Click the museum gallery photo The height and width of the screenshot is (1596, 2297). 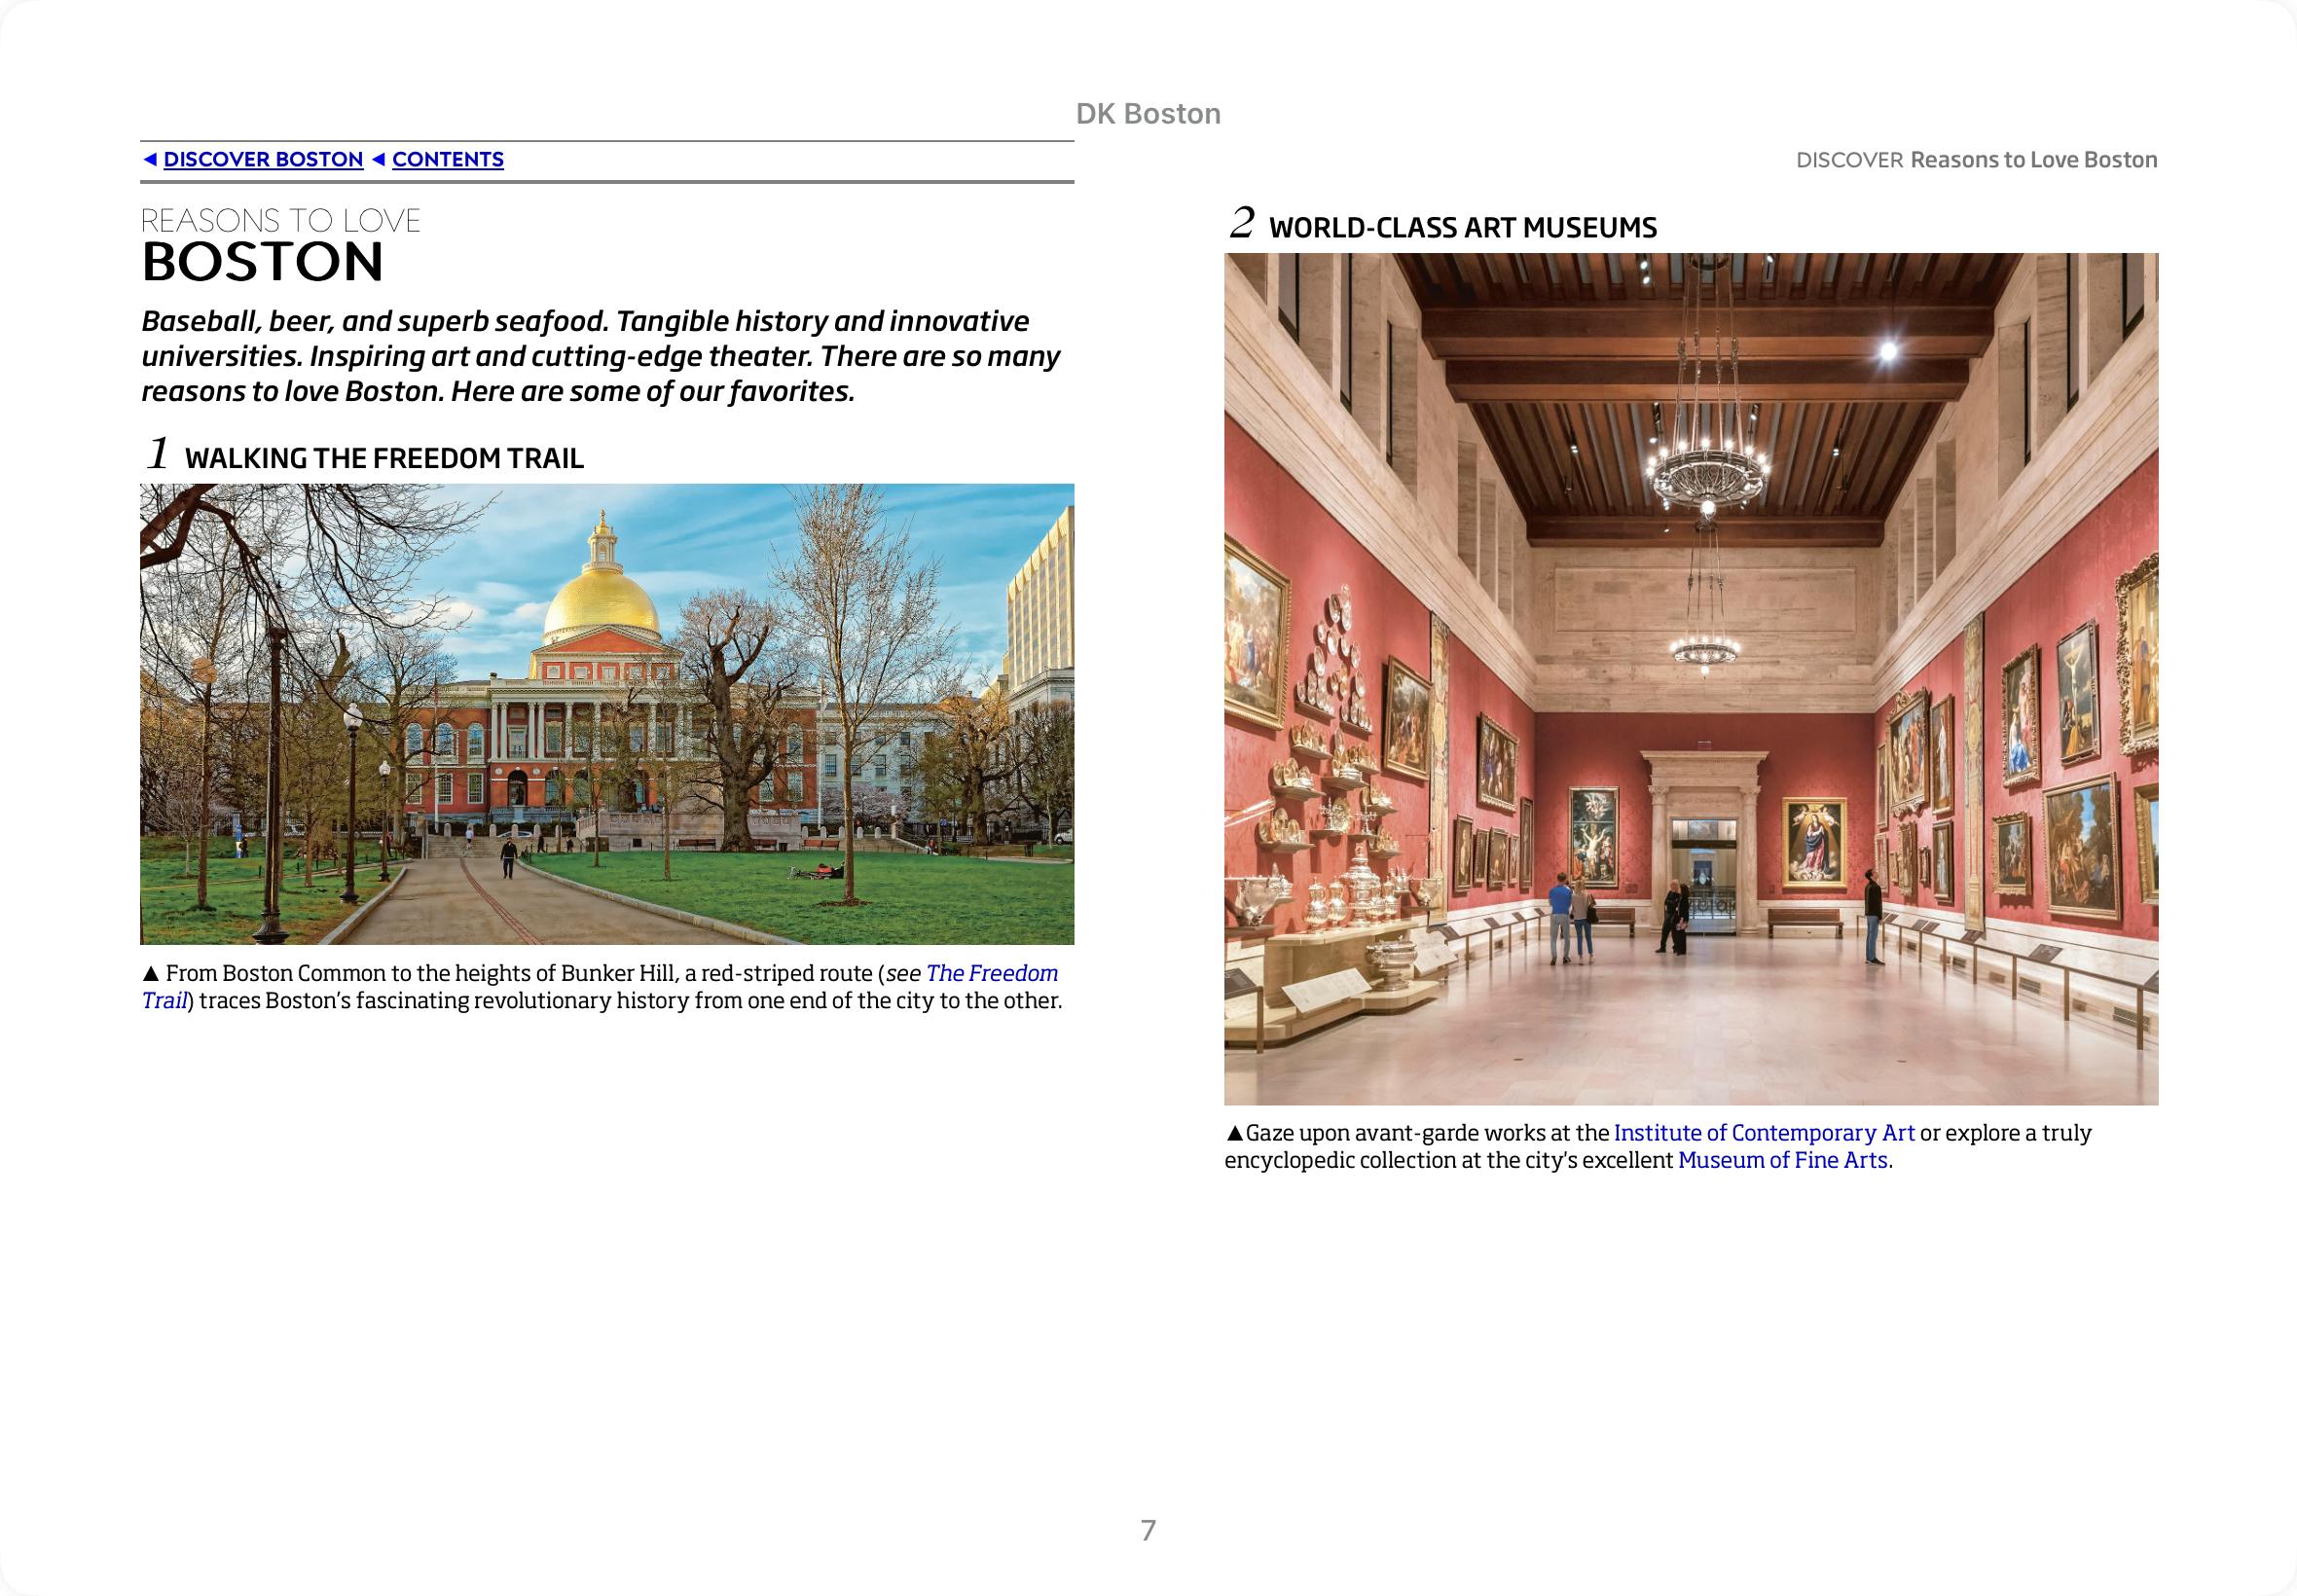1690,678
